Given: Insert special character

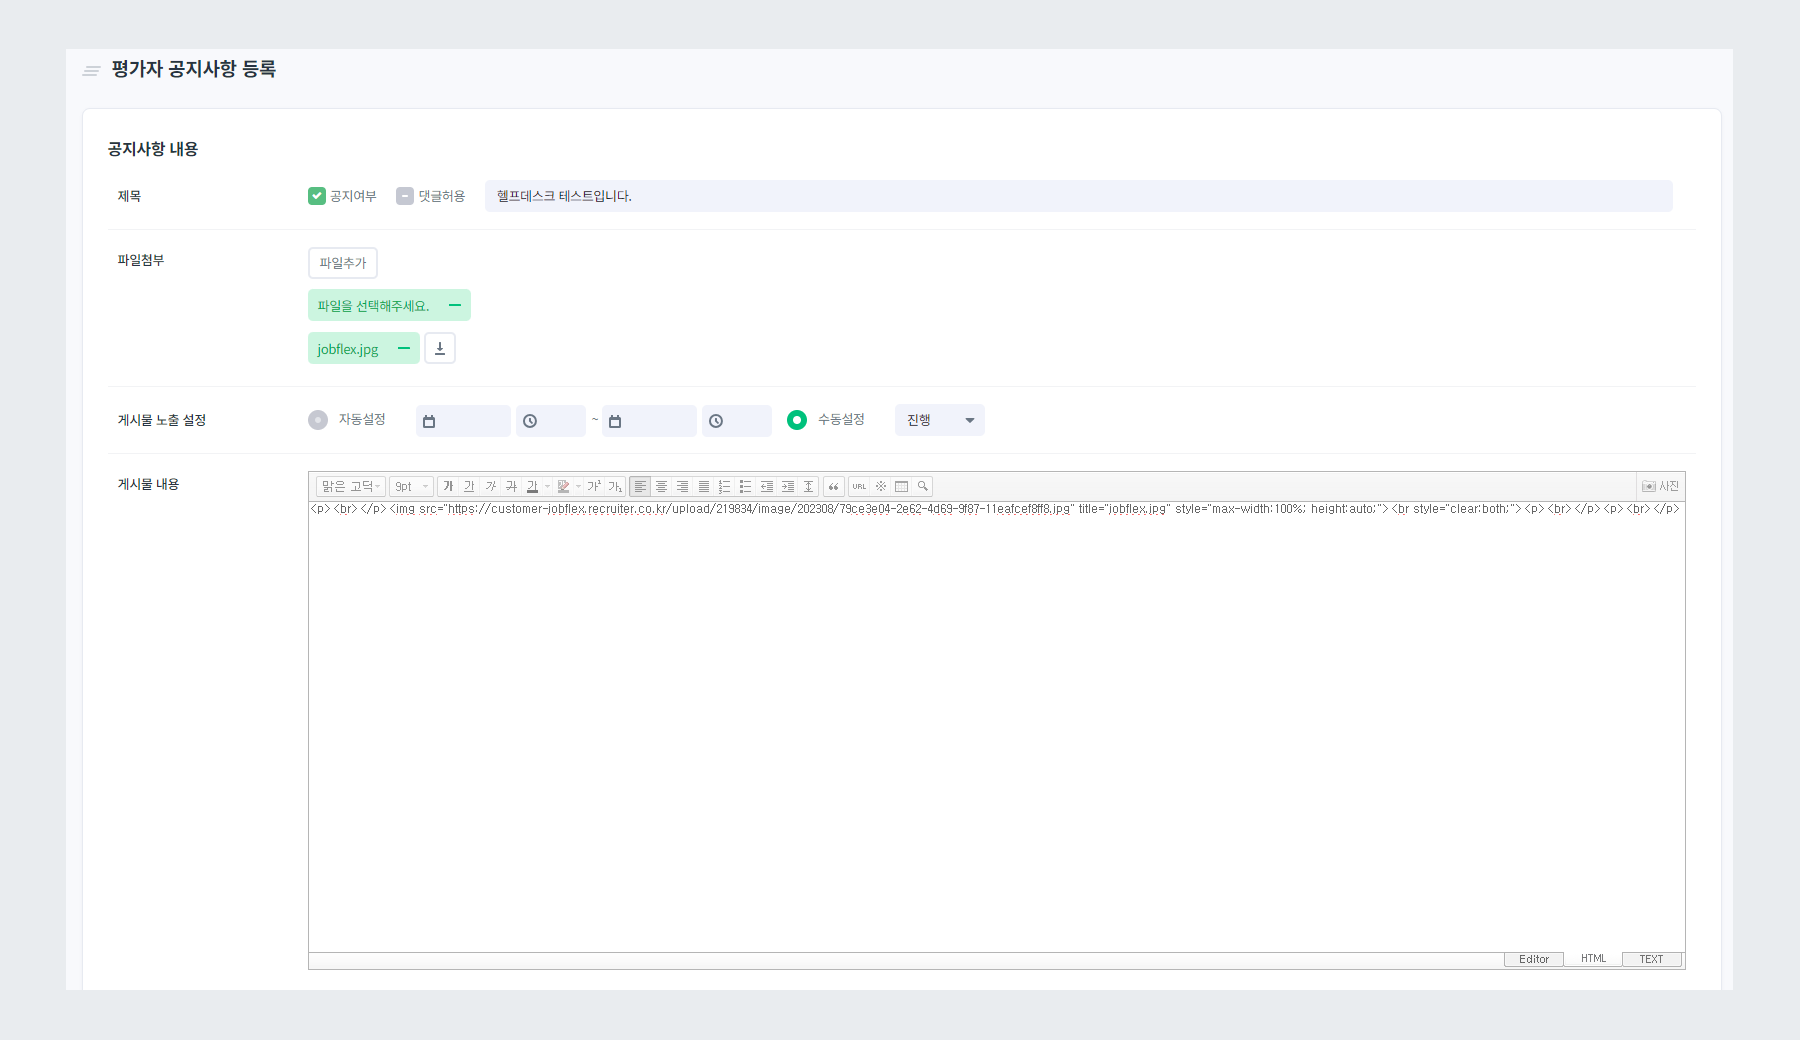Looking at the screenshot, I should point(880,486).
